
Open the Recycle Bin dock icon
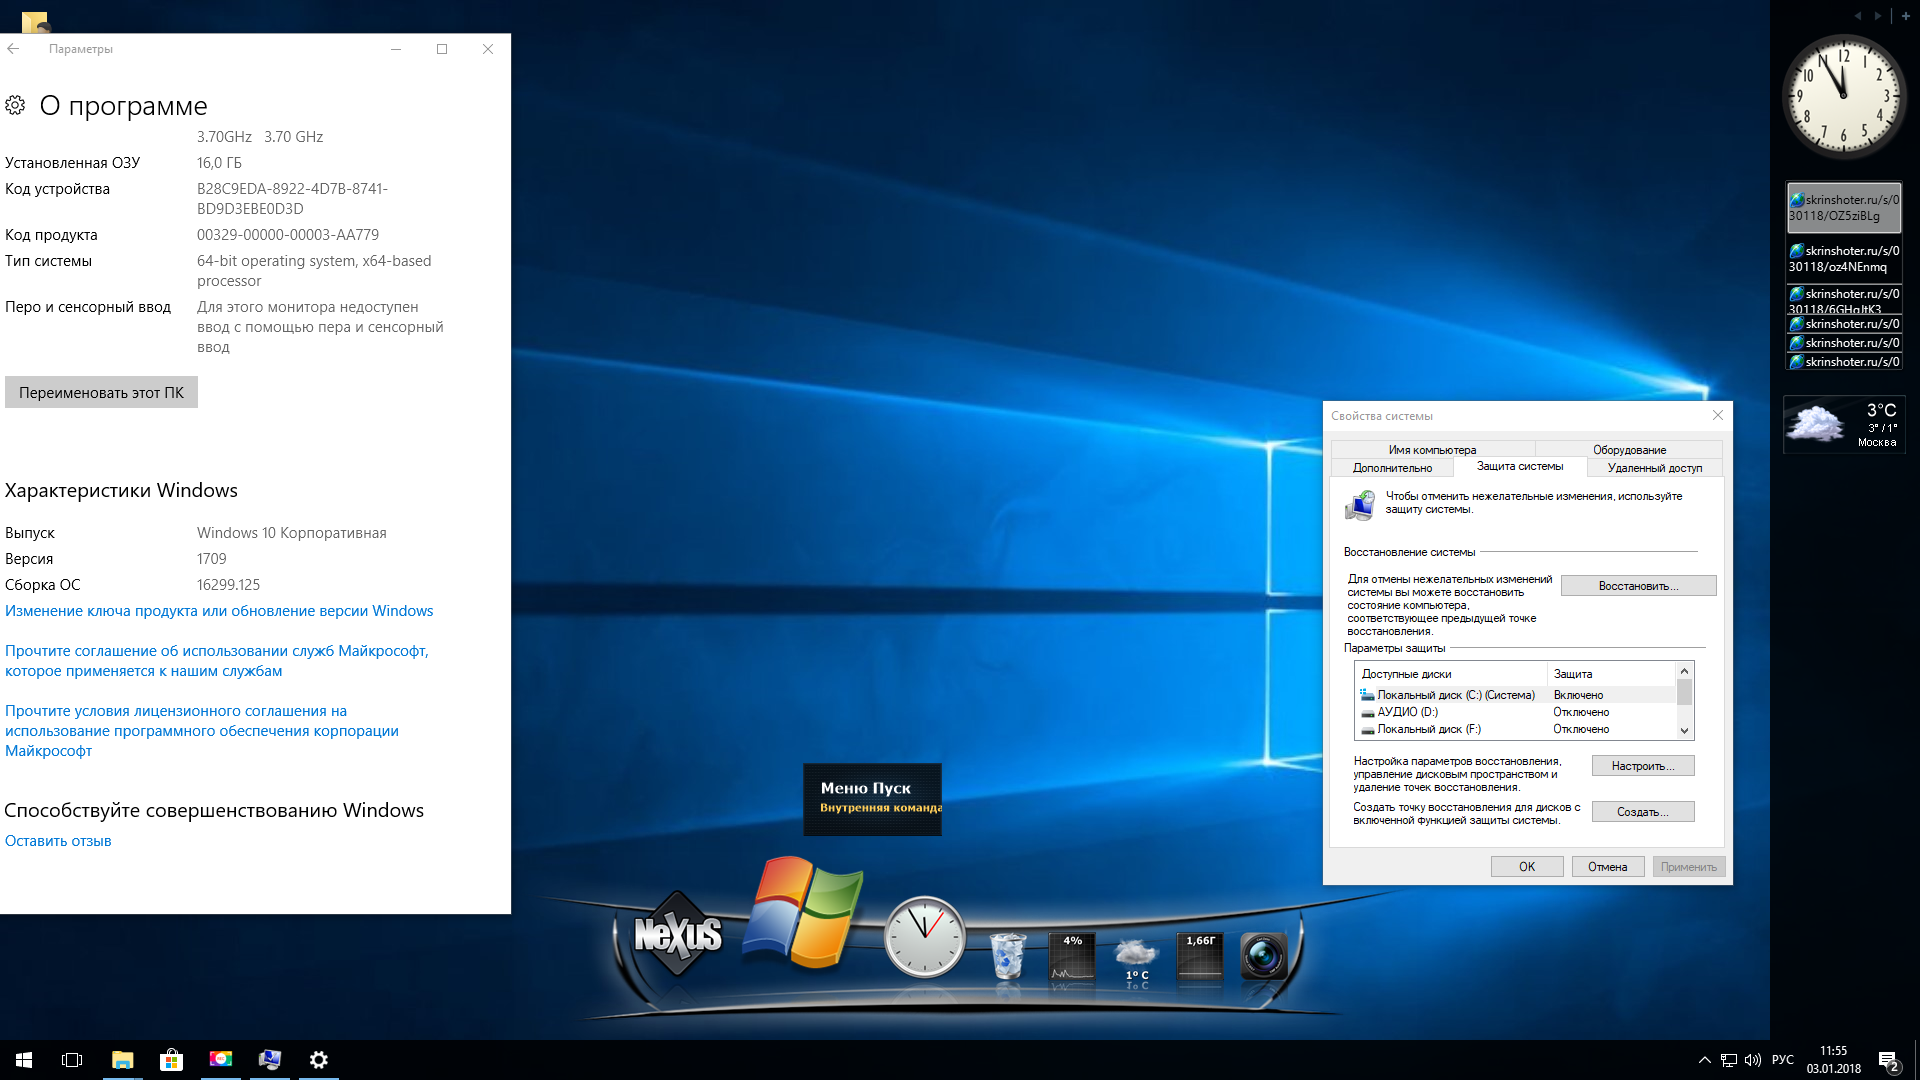(x=1007, y=955)
